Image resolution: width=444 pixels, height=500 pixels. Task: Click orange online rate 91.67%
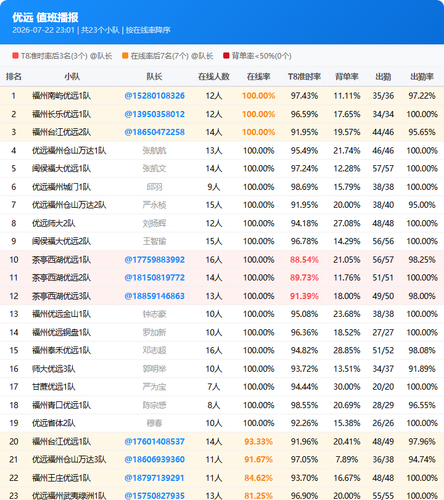pyautogui.click(x=258, y=460)
